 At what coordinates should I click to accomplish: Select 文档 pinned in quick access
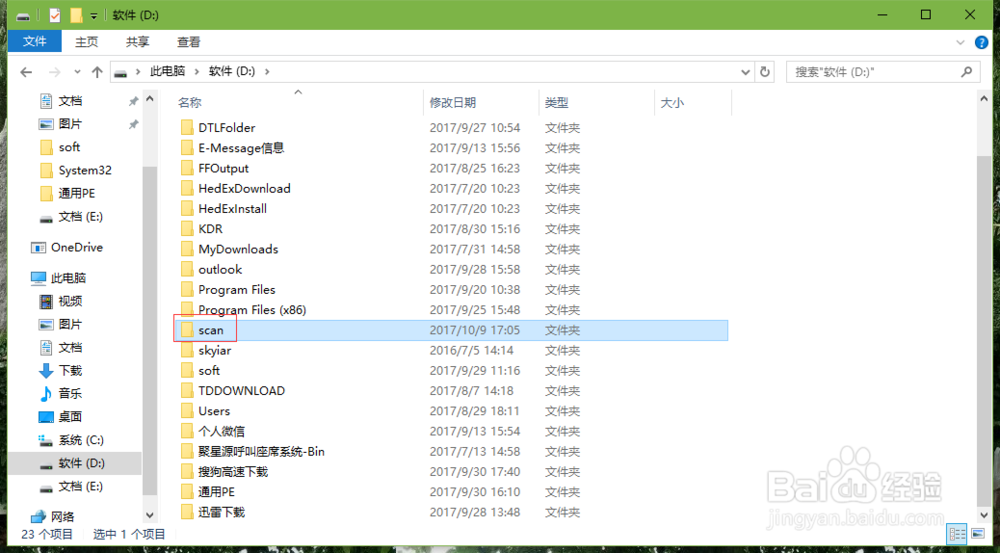point(70,101)
